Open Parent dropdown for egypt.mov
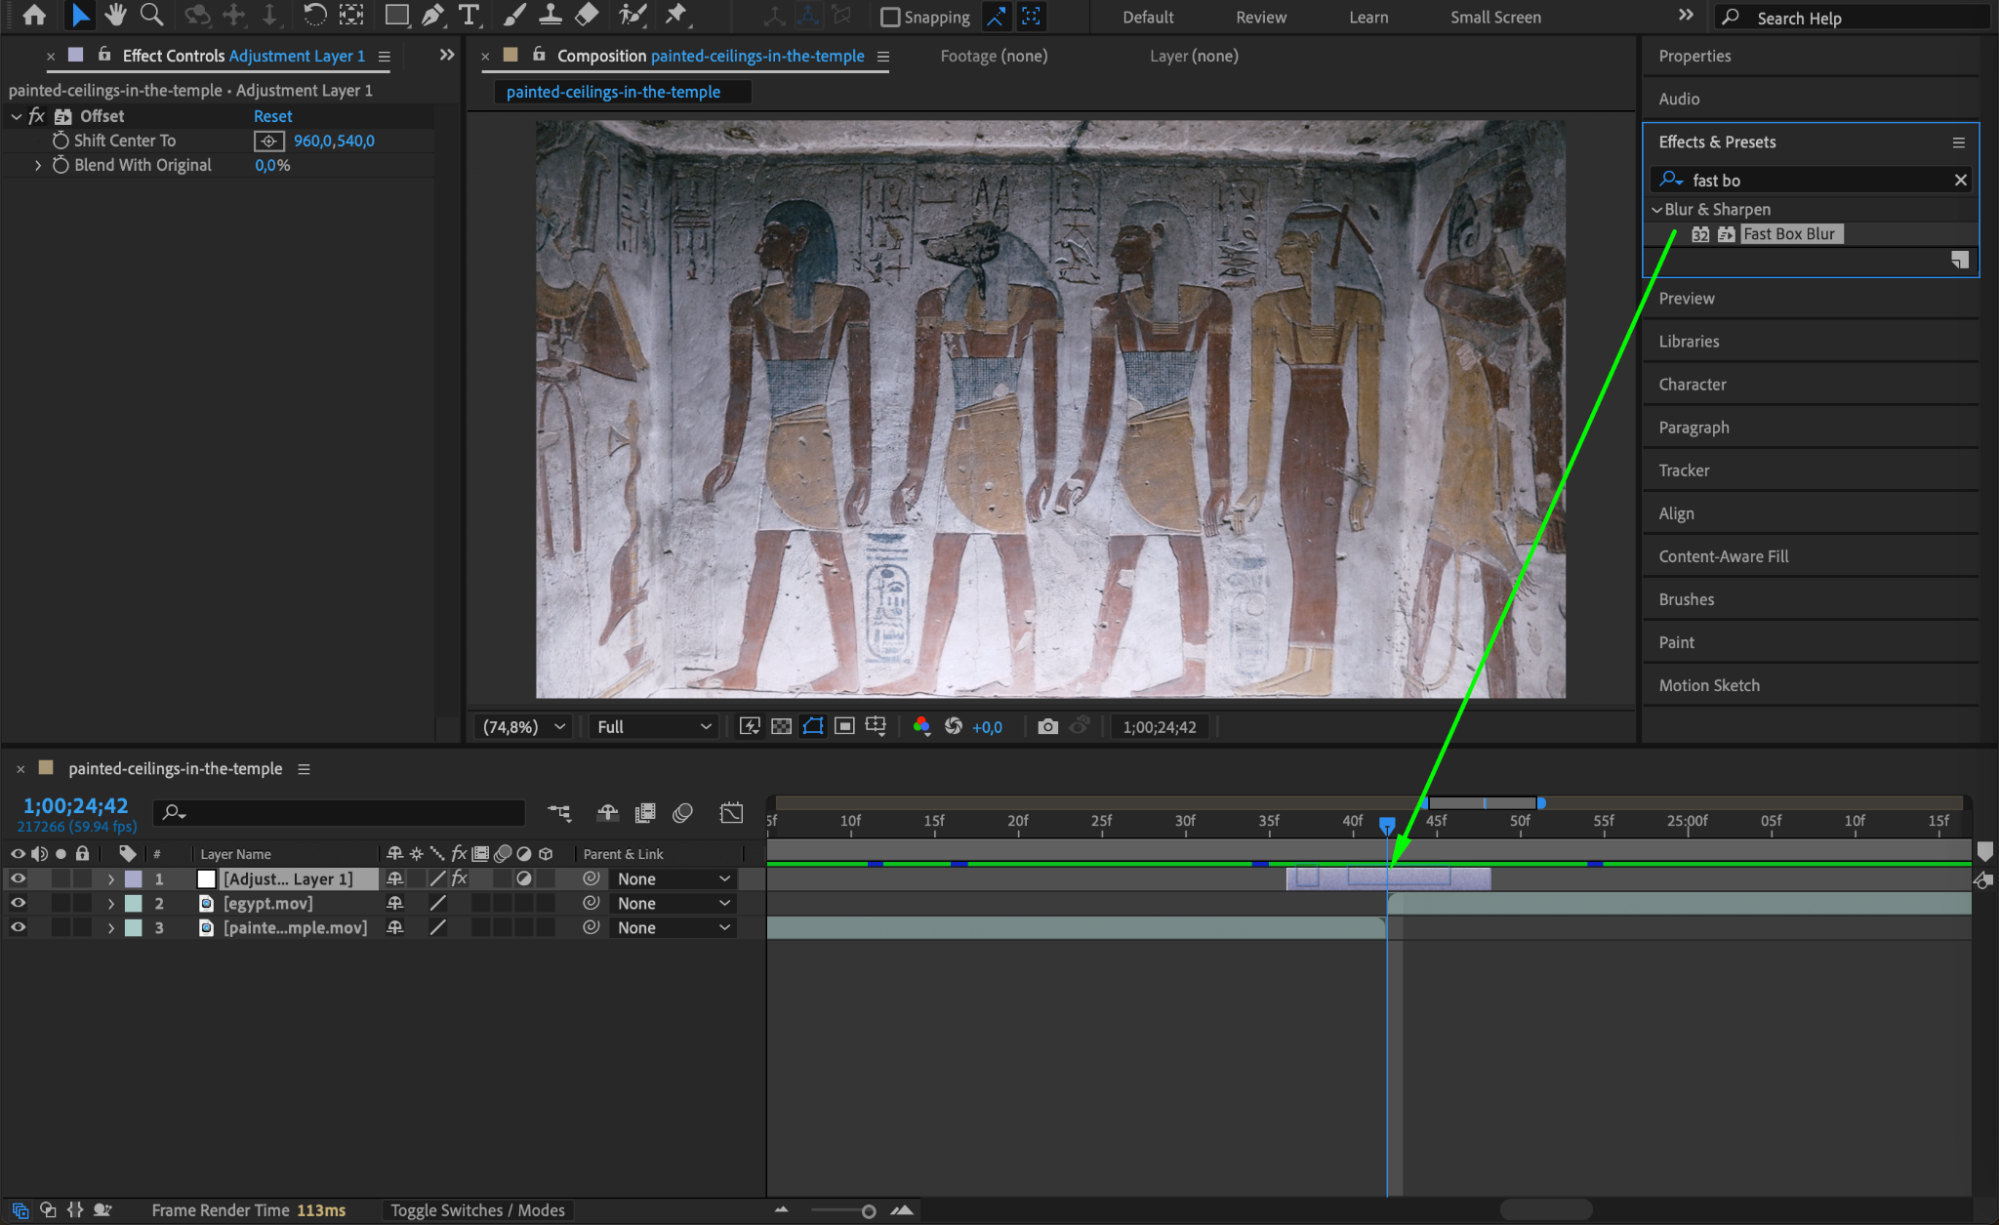Screen dimensions: 1999x1225 point(673,903)
